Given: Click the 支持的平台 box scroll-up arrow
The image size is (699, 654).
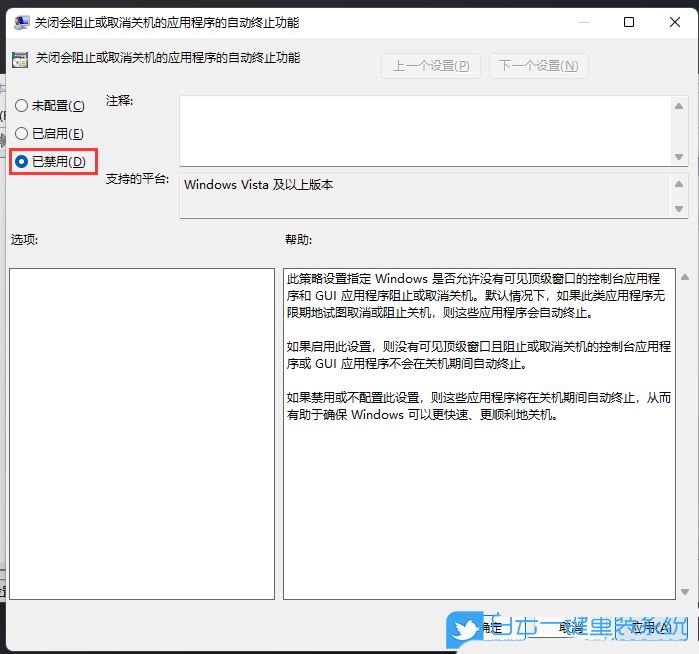Looking at the screenshot, I should click(679, 184).
